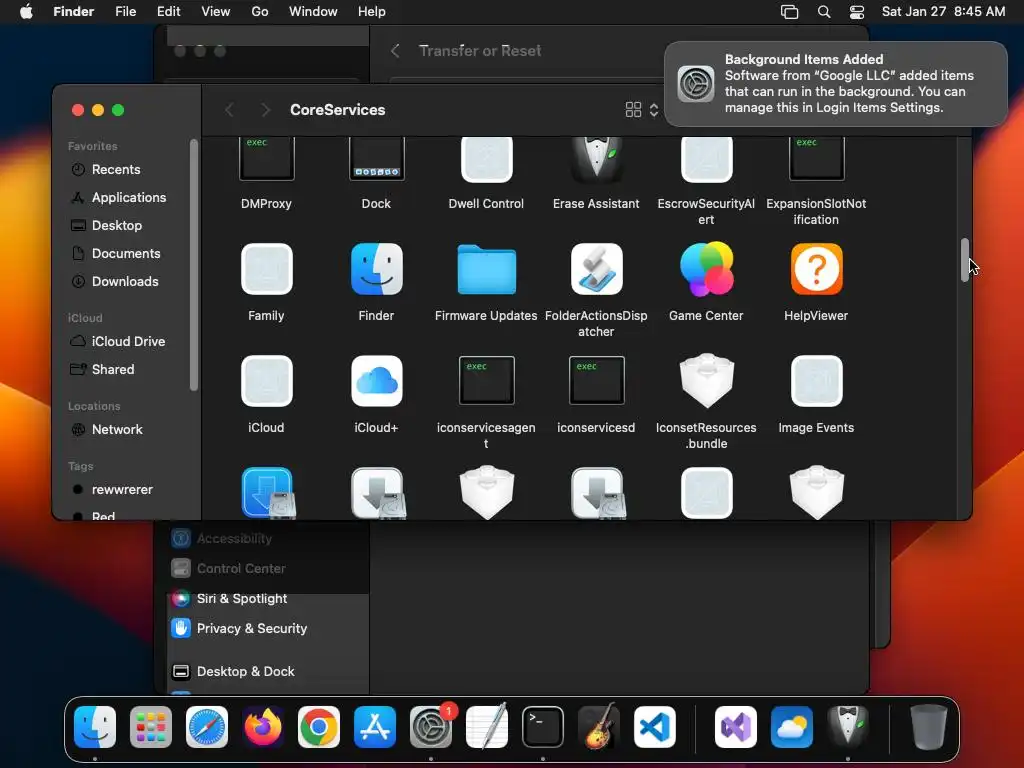Select the Finder app icon in CoreServices
The height and width of the screenshot is (768, 1024).
click(x=376, y=269)
